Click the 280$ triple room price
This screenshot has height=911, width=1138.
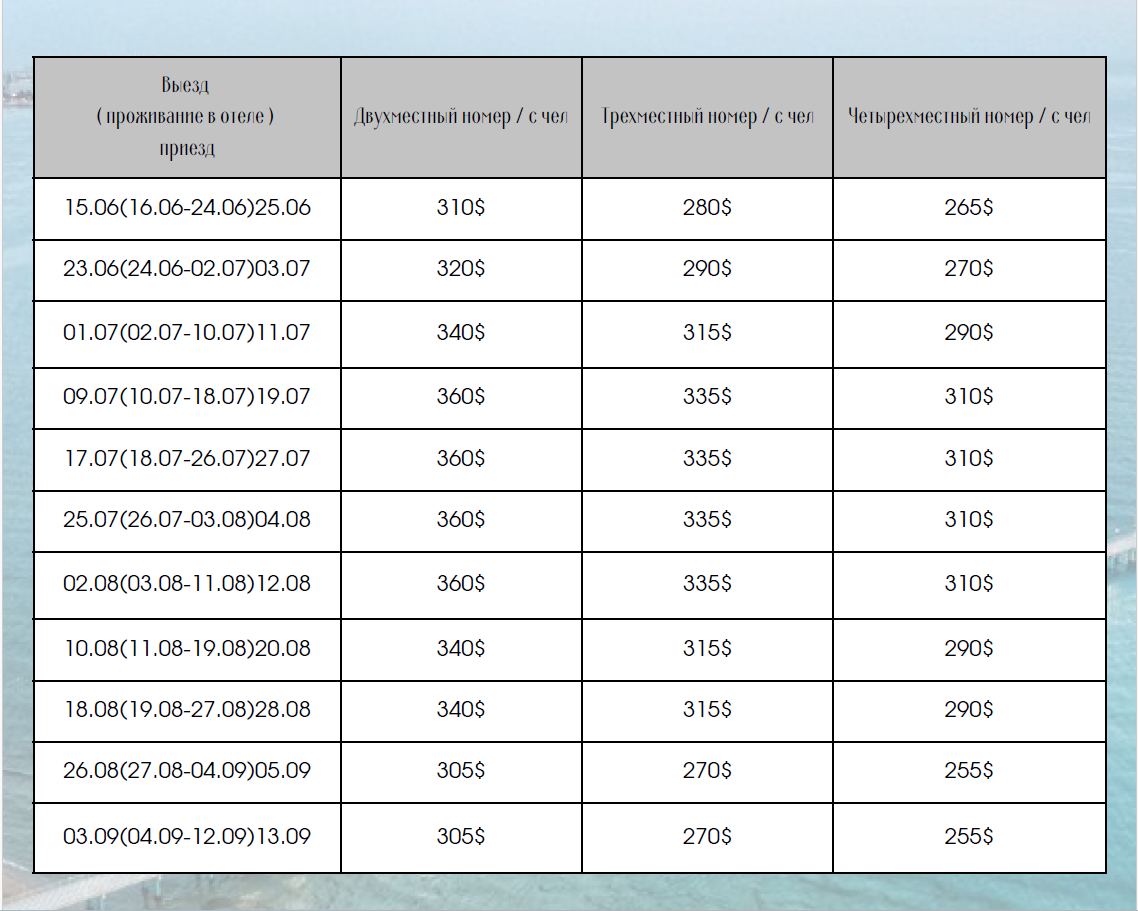(707, 208)
